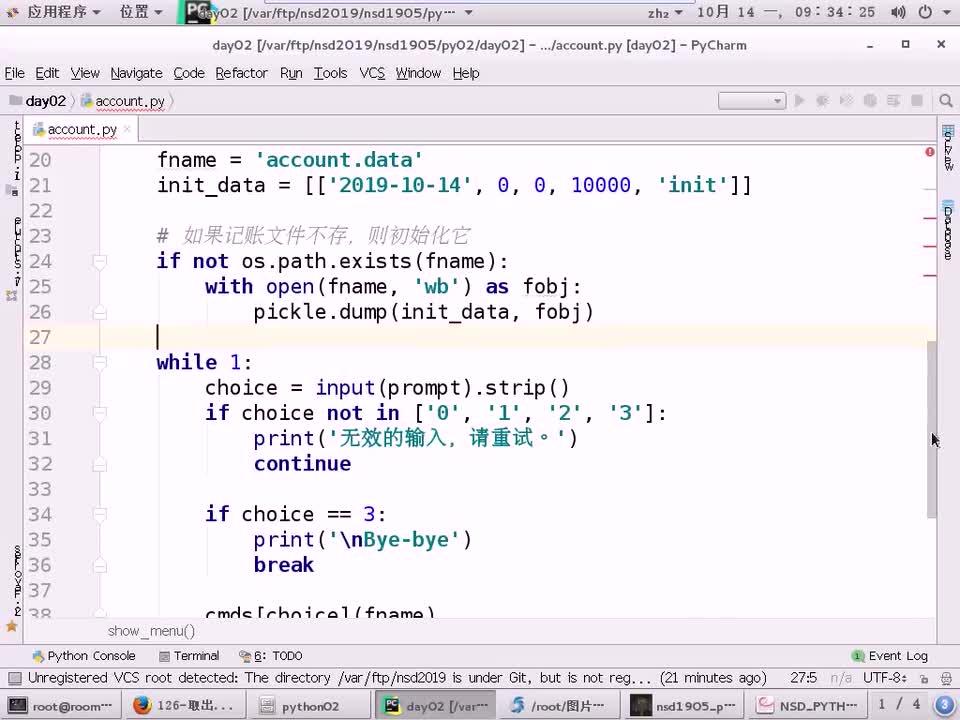Image resolution: width=960 pixels, height=720 pixels.
Task: Open the Tools menu
Action: point(330,73)
